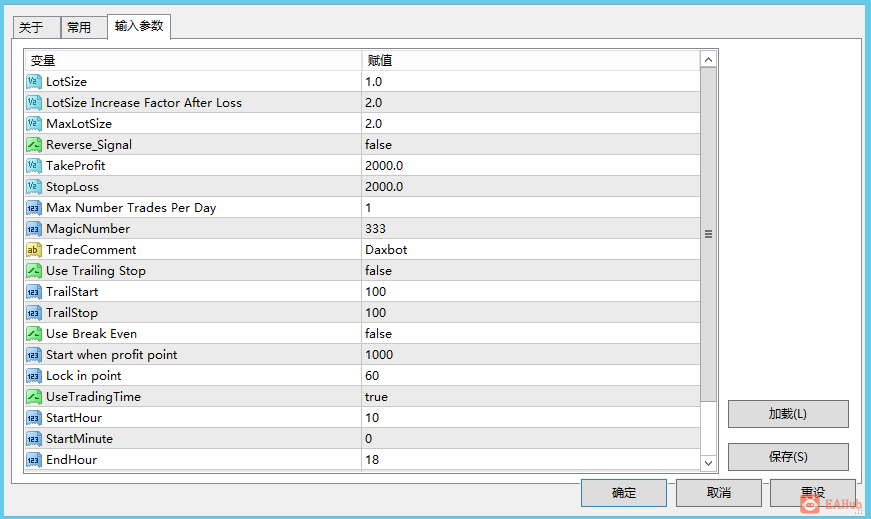This screenshot has width=871, height=519.
Task: Click the string icon beside TradeComment
Action: click(x=34, y=250)
